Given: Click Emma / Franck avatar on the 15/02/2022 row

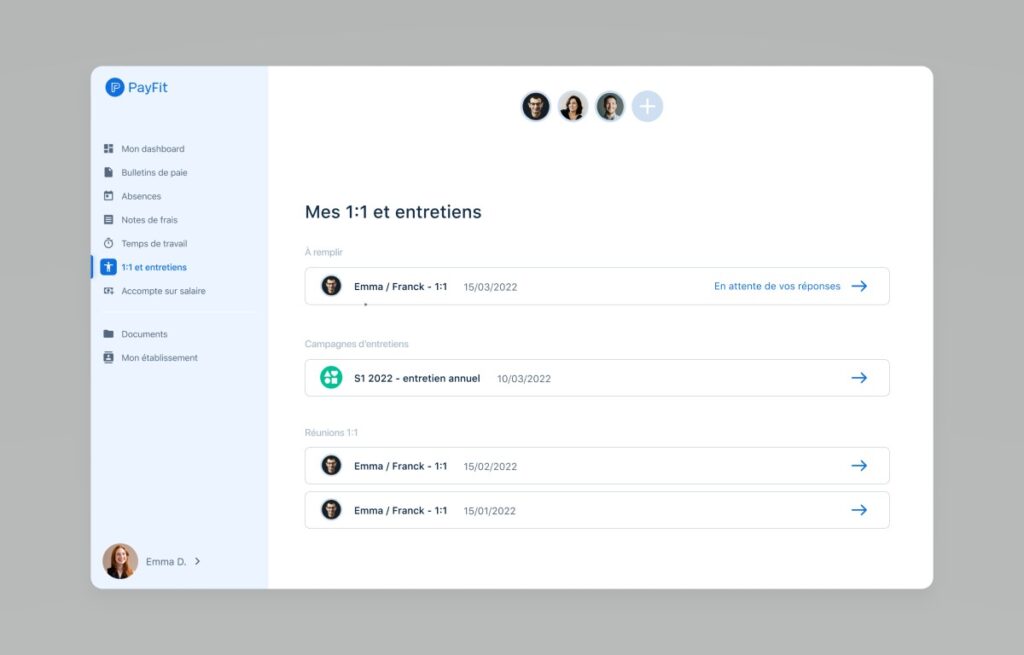Looking at the screenshot, I should click(x=331, y=465).
